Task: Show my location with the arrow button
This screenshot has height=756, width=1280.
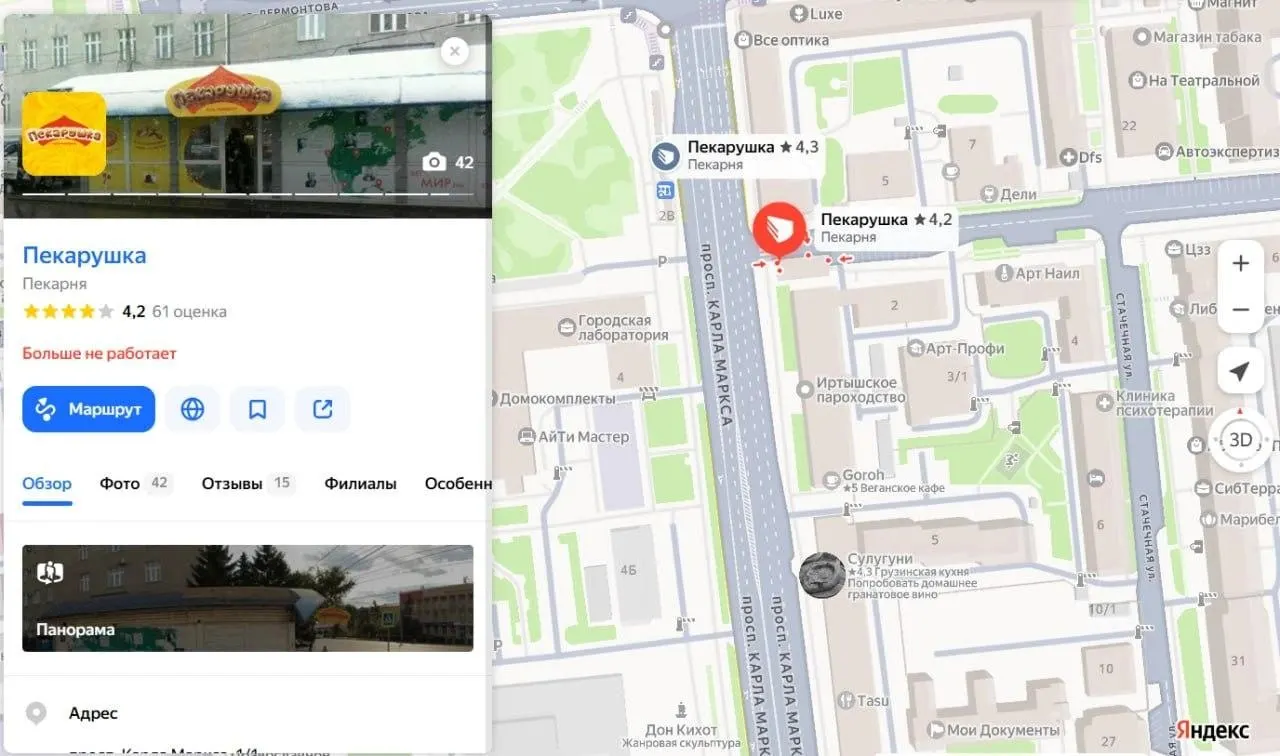Action: coord(1240,372)
